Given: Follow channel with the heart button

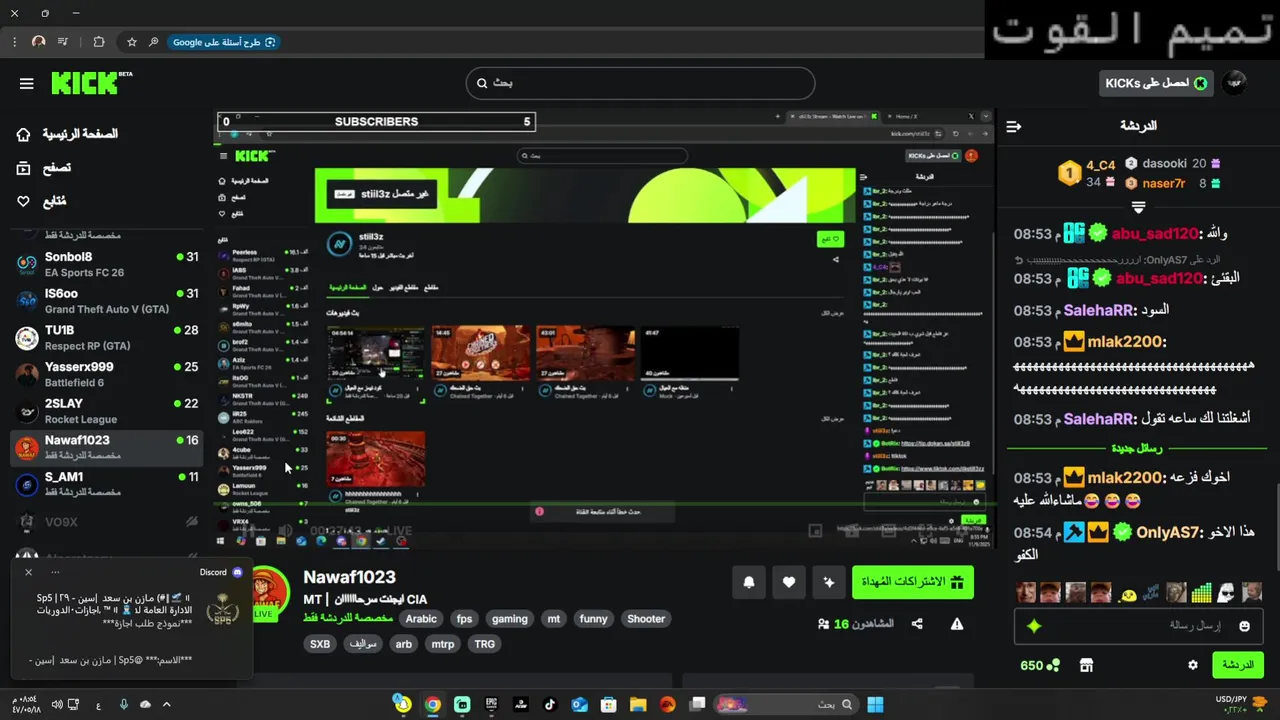Looking at the screenshot, I should tap(788, 582).
